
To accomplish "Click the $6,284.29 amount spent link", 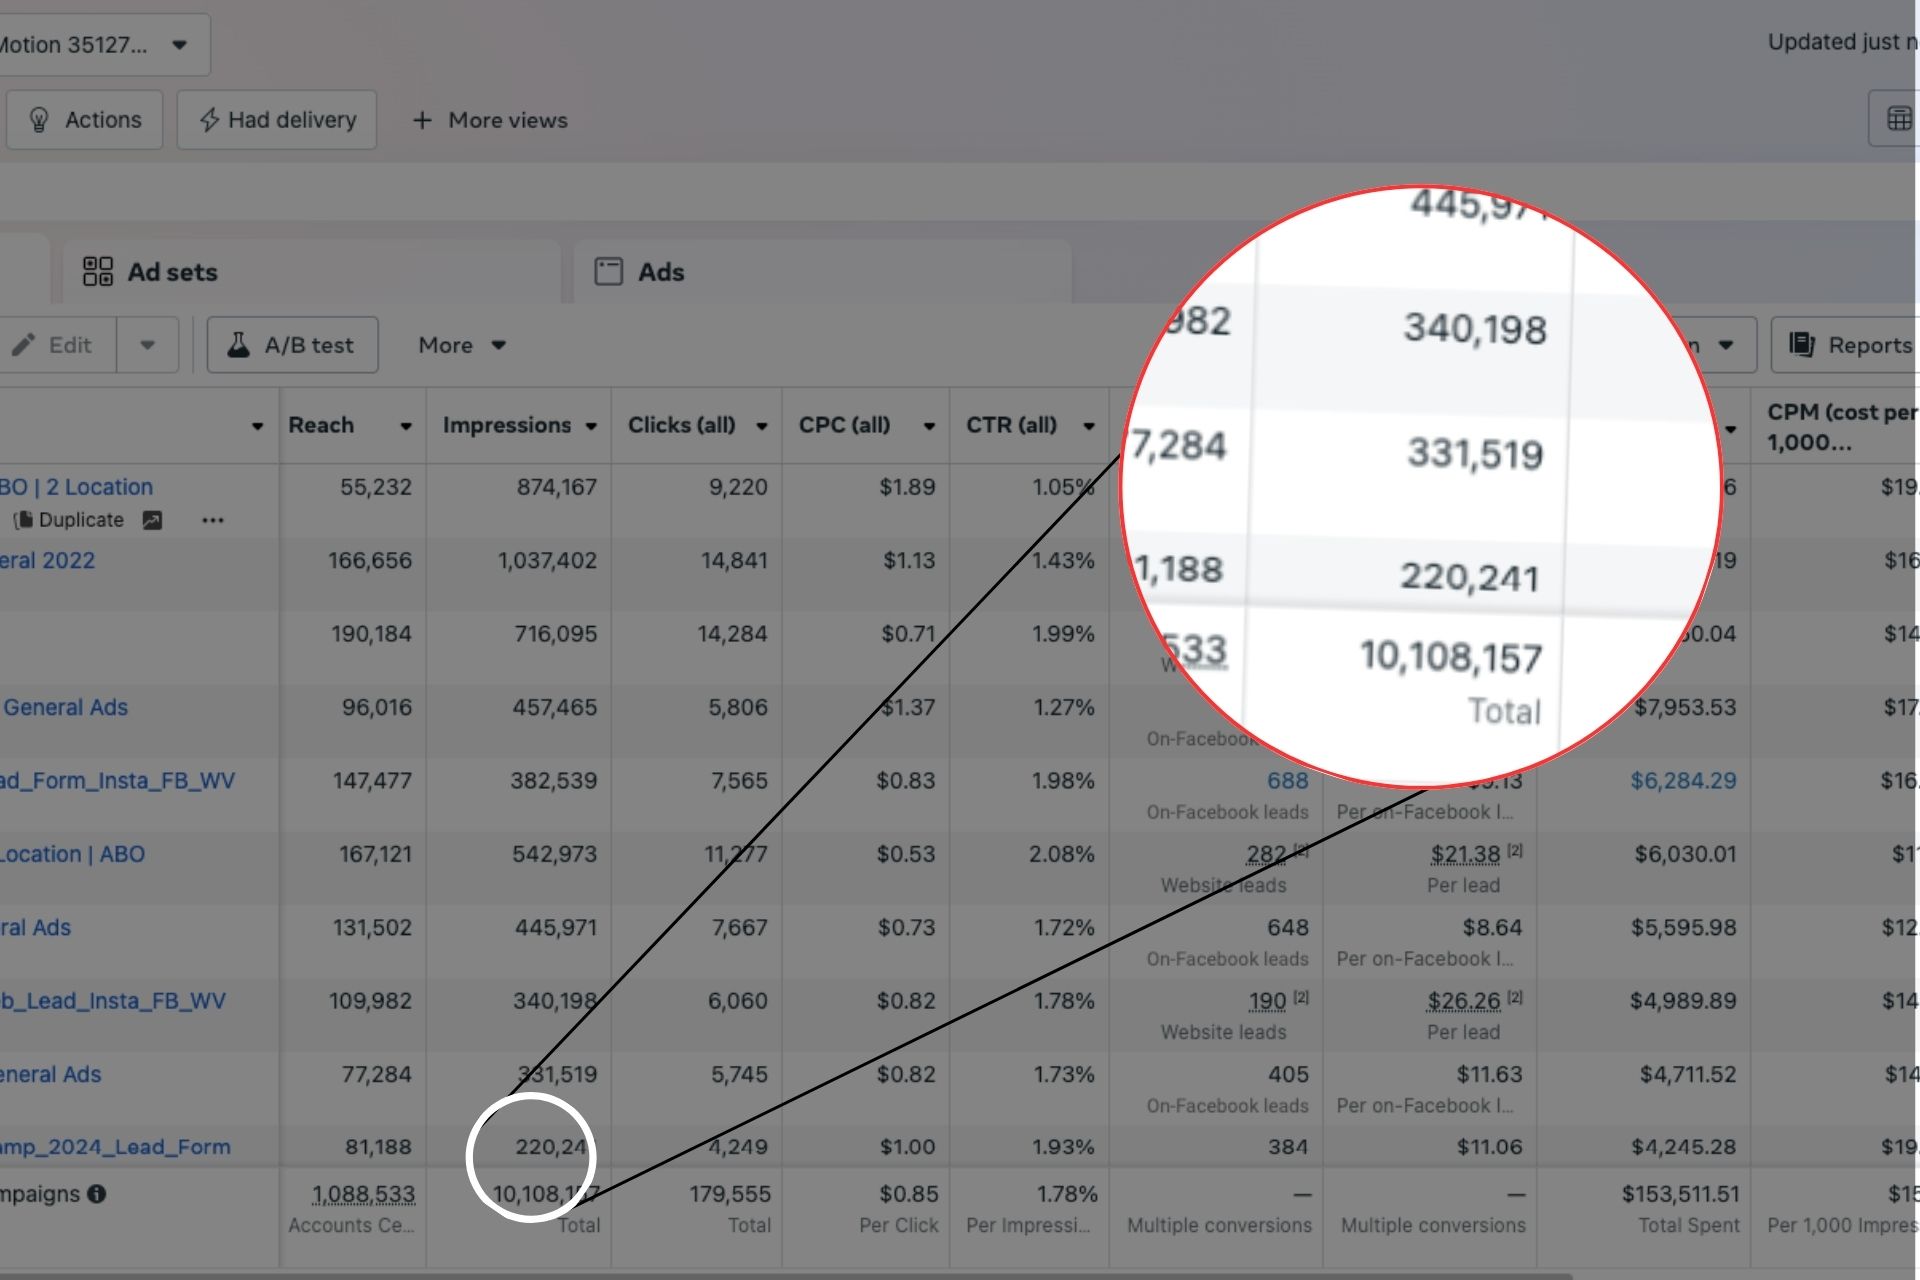I will (1683, 781).
